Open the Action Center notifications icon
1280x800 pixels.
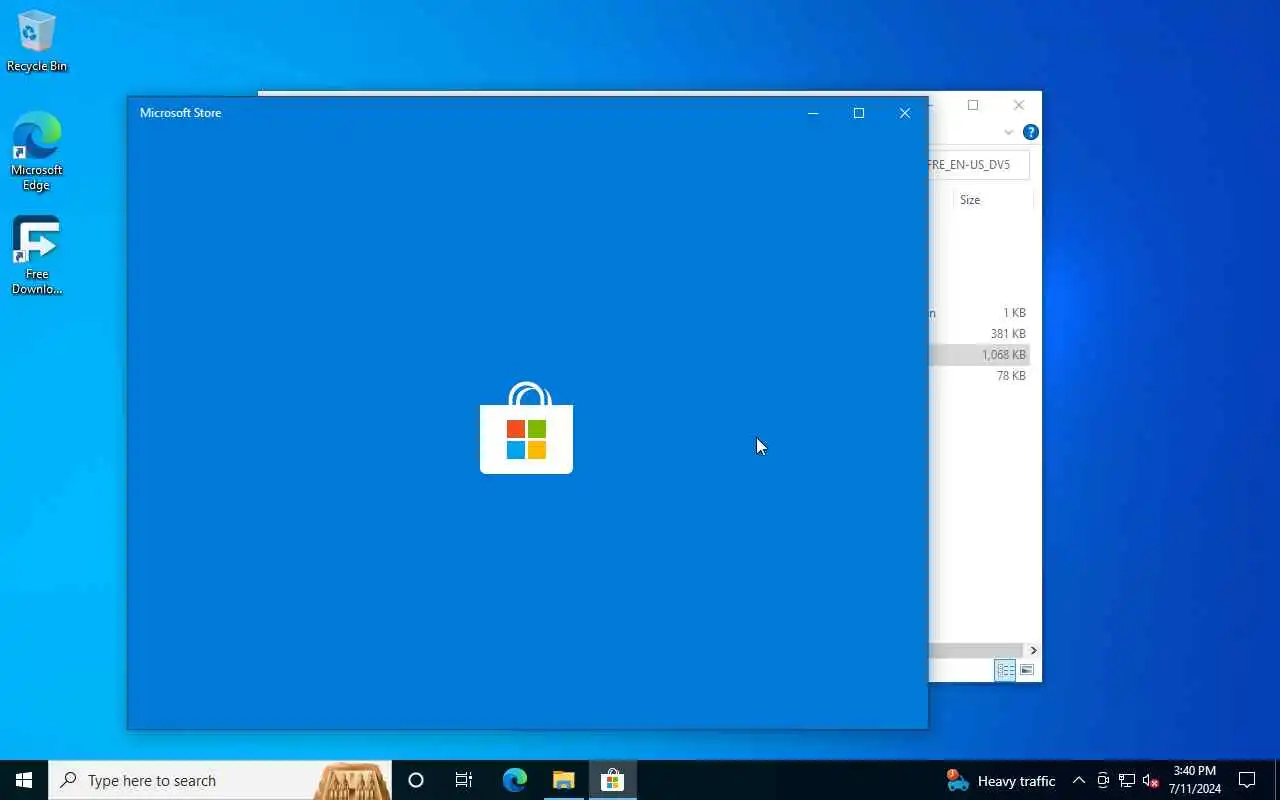(1247, 780)
